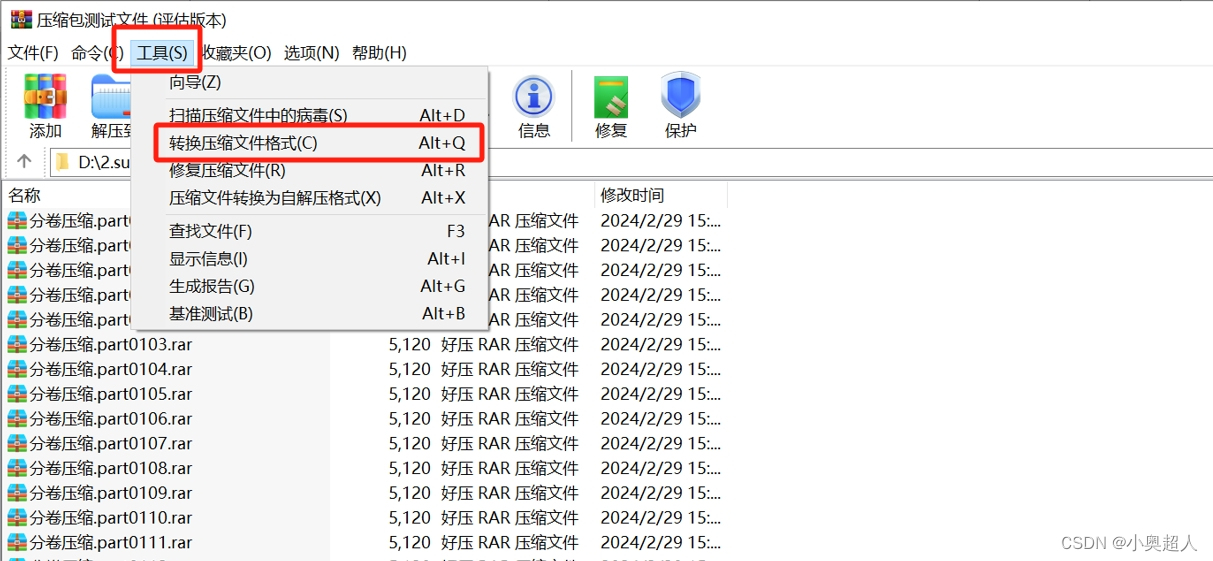The image size is (1213, 561).
Task: Click the archive icon of part0108.rar
Action: point(17,468)
